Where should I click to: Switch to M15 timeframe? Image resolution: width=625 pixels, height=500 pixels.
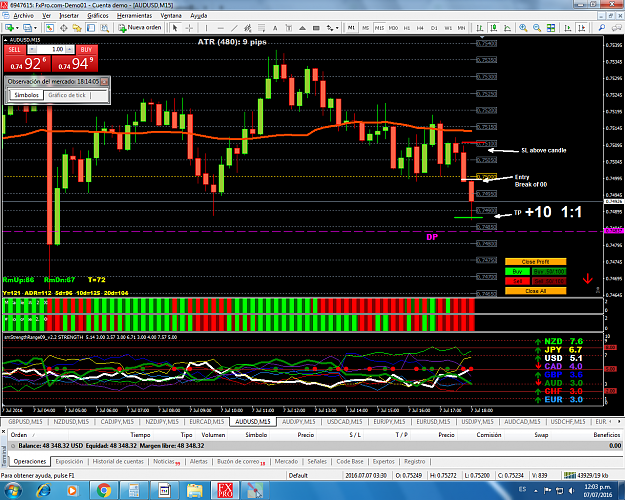pyautogui.click(x=379, y=28)
